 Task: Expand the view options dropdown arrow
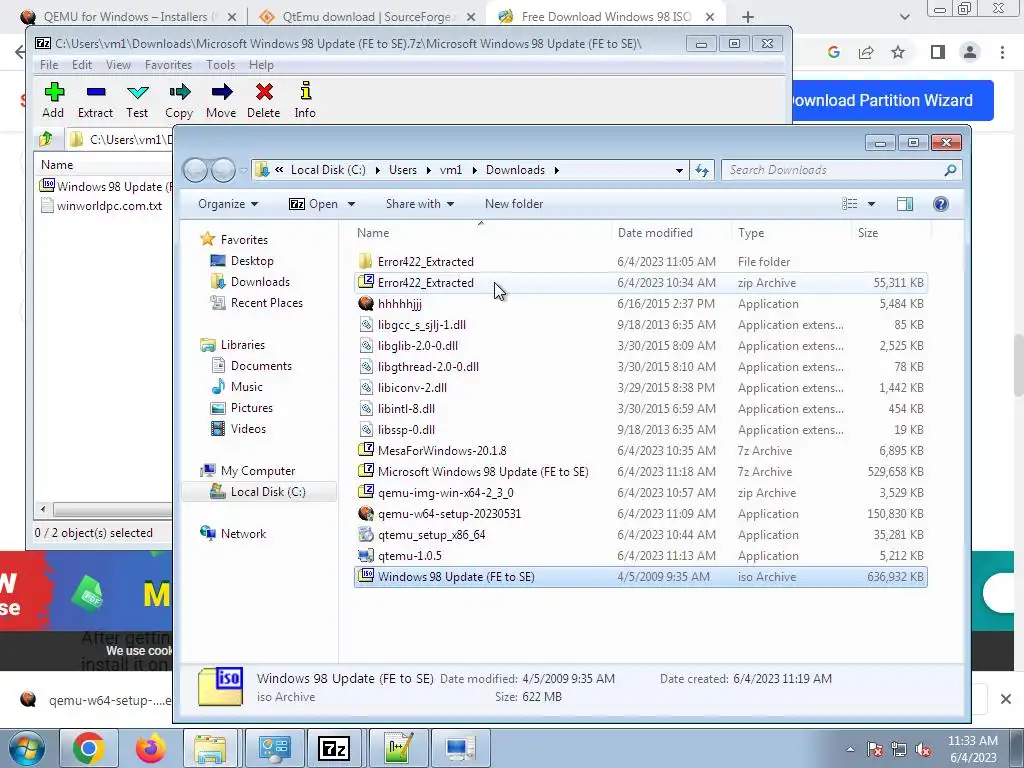point(871,204)
